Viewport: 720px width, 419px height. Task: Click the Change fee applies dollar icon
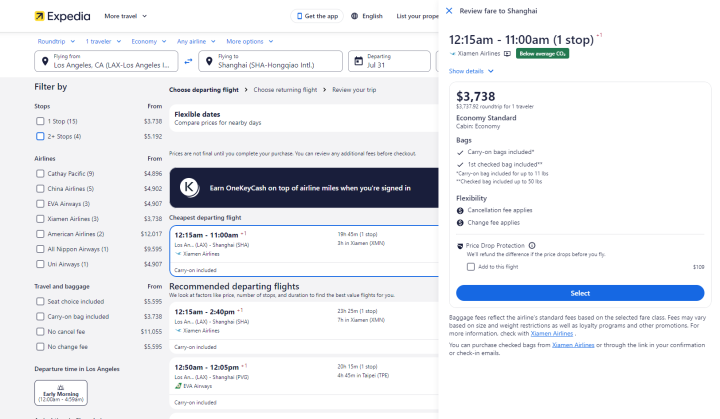click(x=460, y=223)
